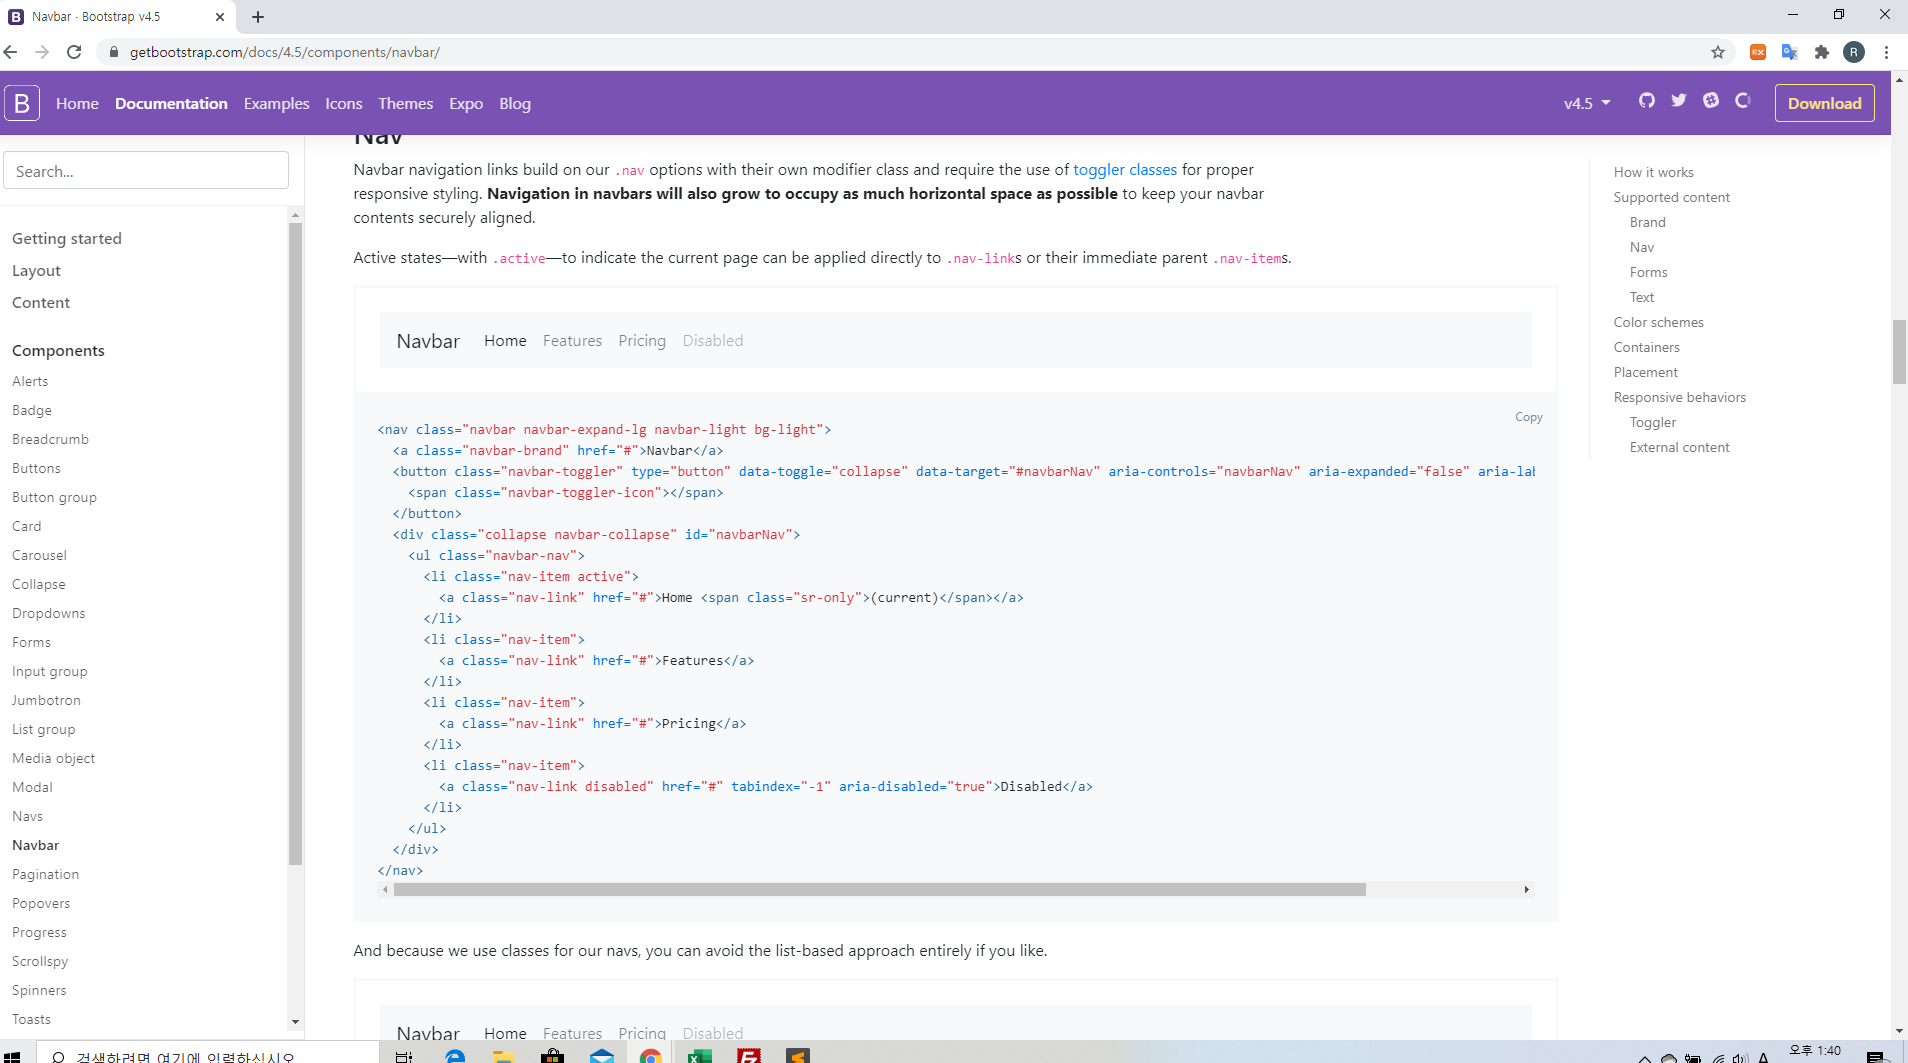Reload the page
The image size is (1908, 1063).
click(74, 52)
